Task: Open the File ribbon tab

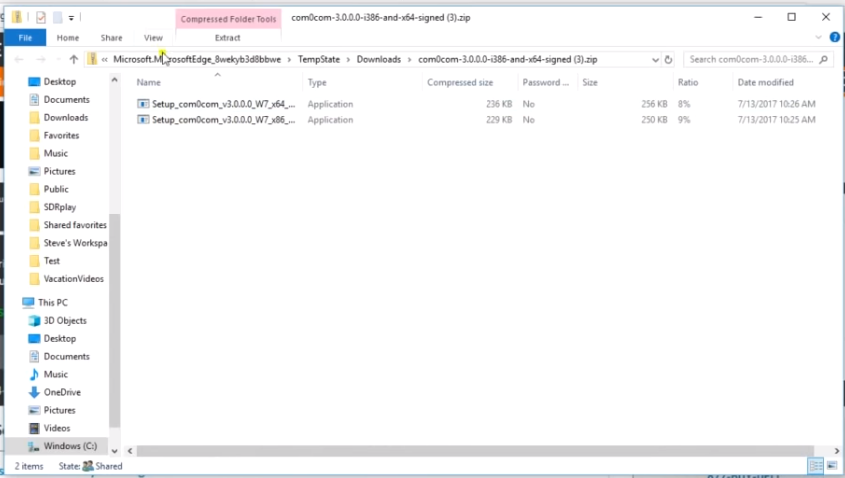Action: (25, 38)
